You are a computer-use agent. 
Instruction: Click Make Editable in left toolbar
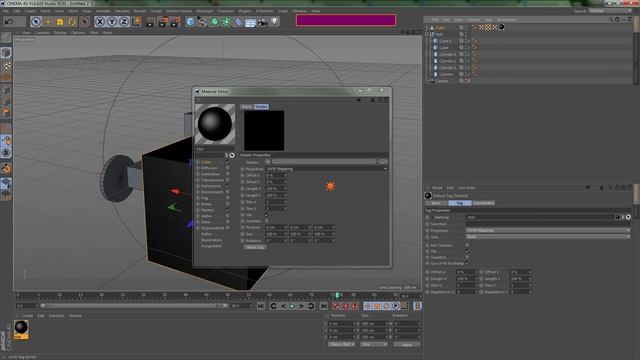tap(6, 38)
